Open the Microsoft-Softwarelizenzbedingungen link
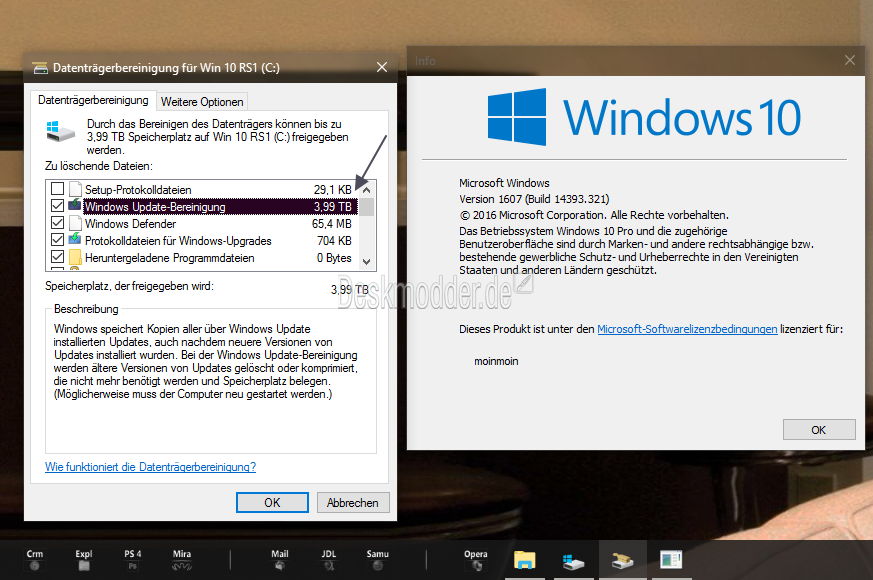Image resolution: width=873 pixels, height=580 pixels. click(687, 329)
